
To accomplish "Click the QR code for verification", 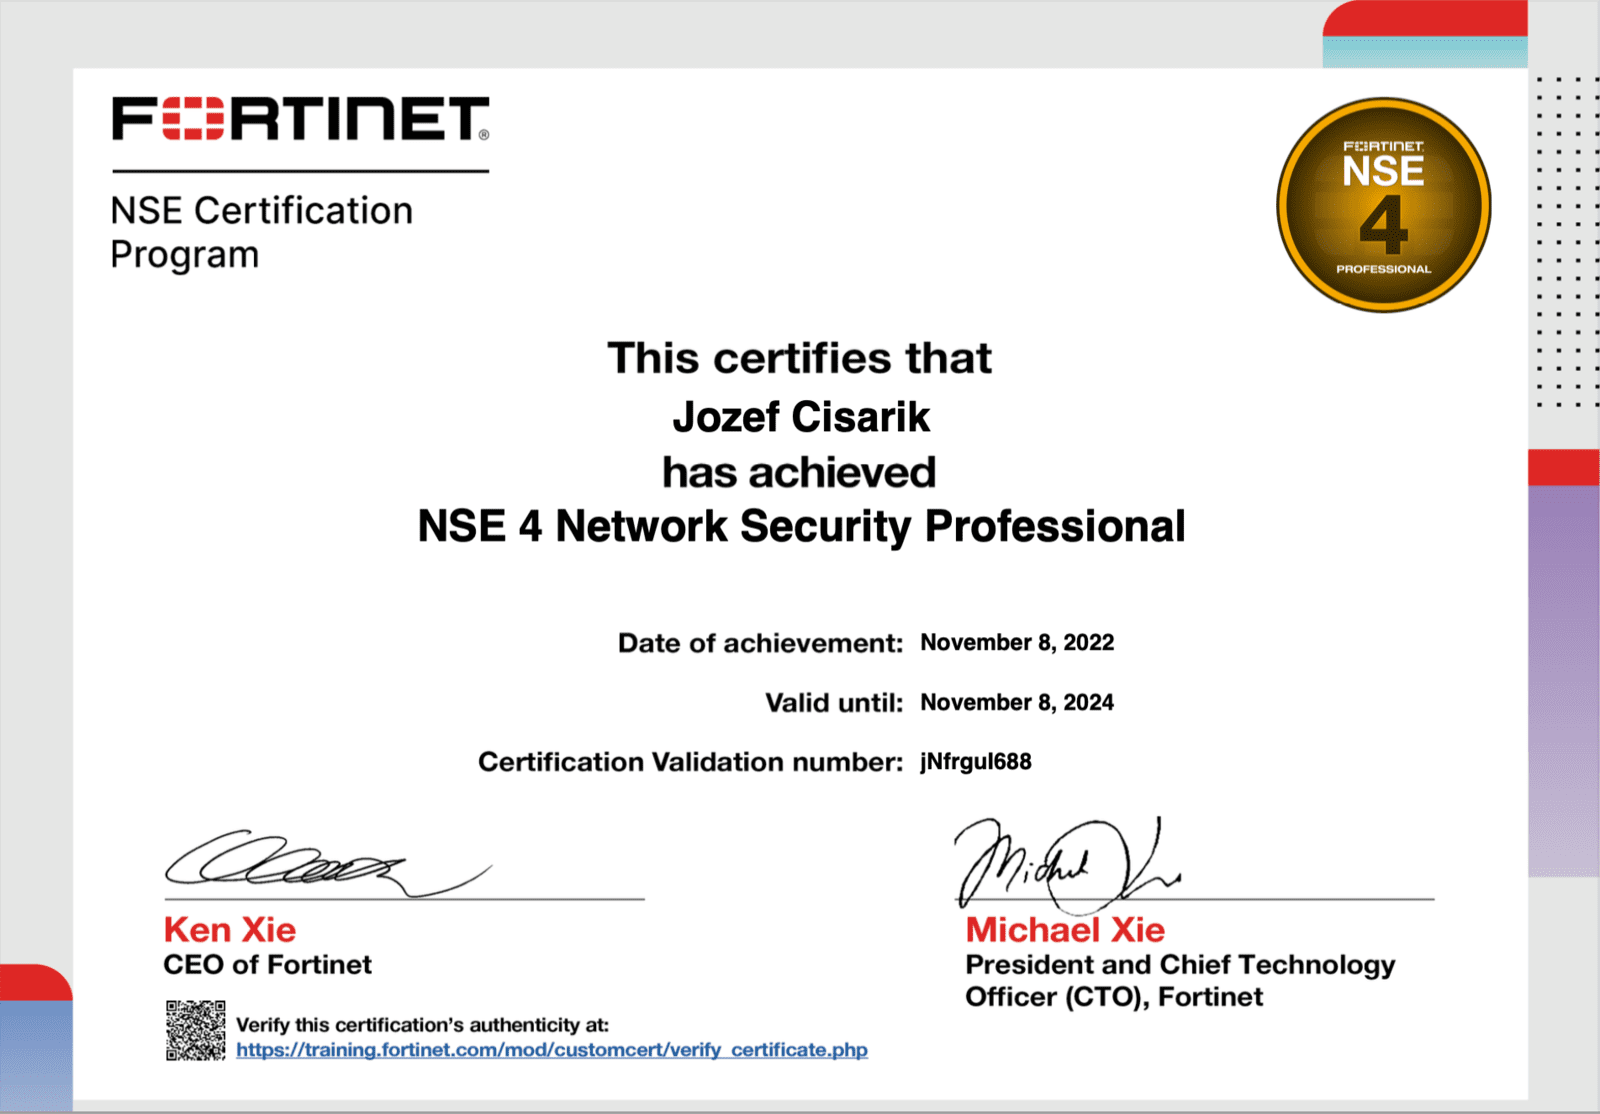I will pos(196,1030).
